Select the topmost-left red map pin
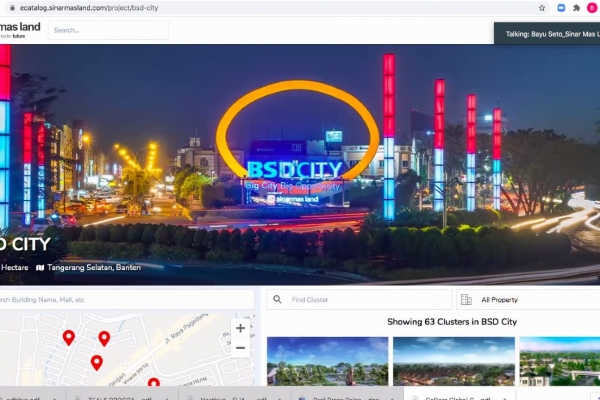This screenshot has height=400, width=600. point(68,337)
